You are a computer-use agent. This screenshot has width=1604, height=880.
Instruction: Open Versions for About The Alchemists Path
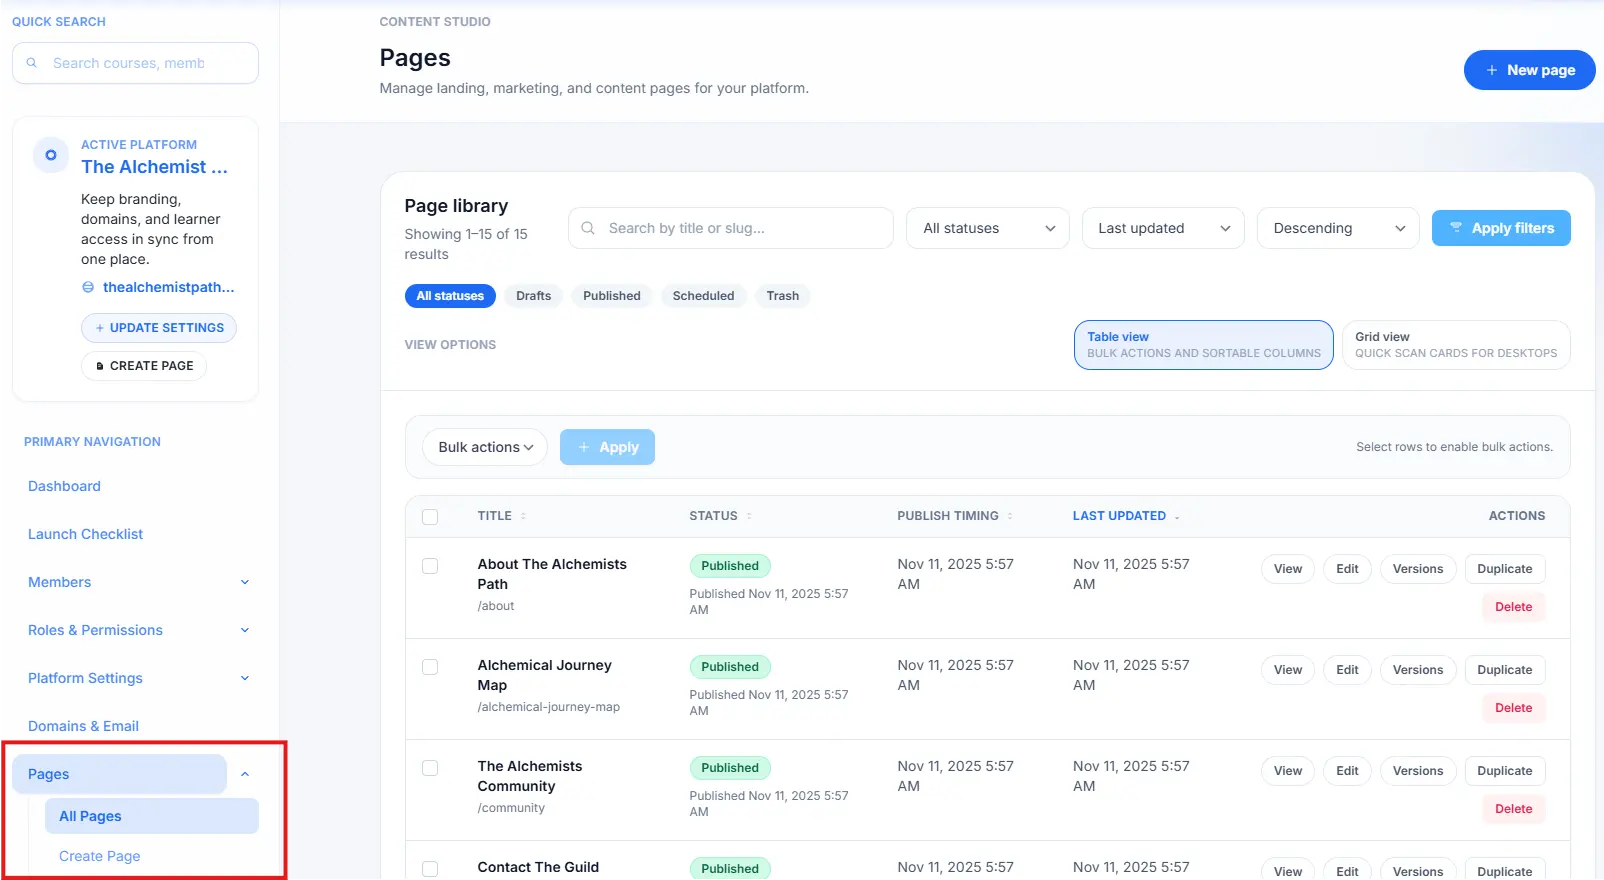(x=1418, y=569)
